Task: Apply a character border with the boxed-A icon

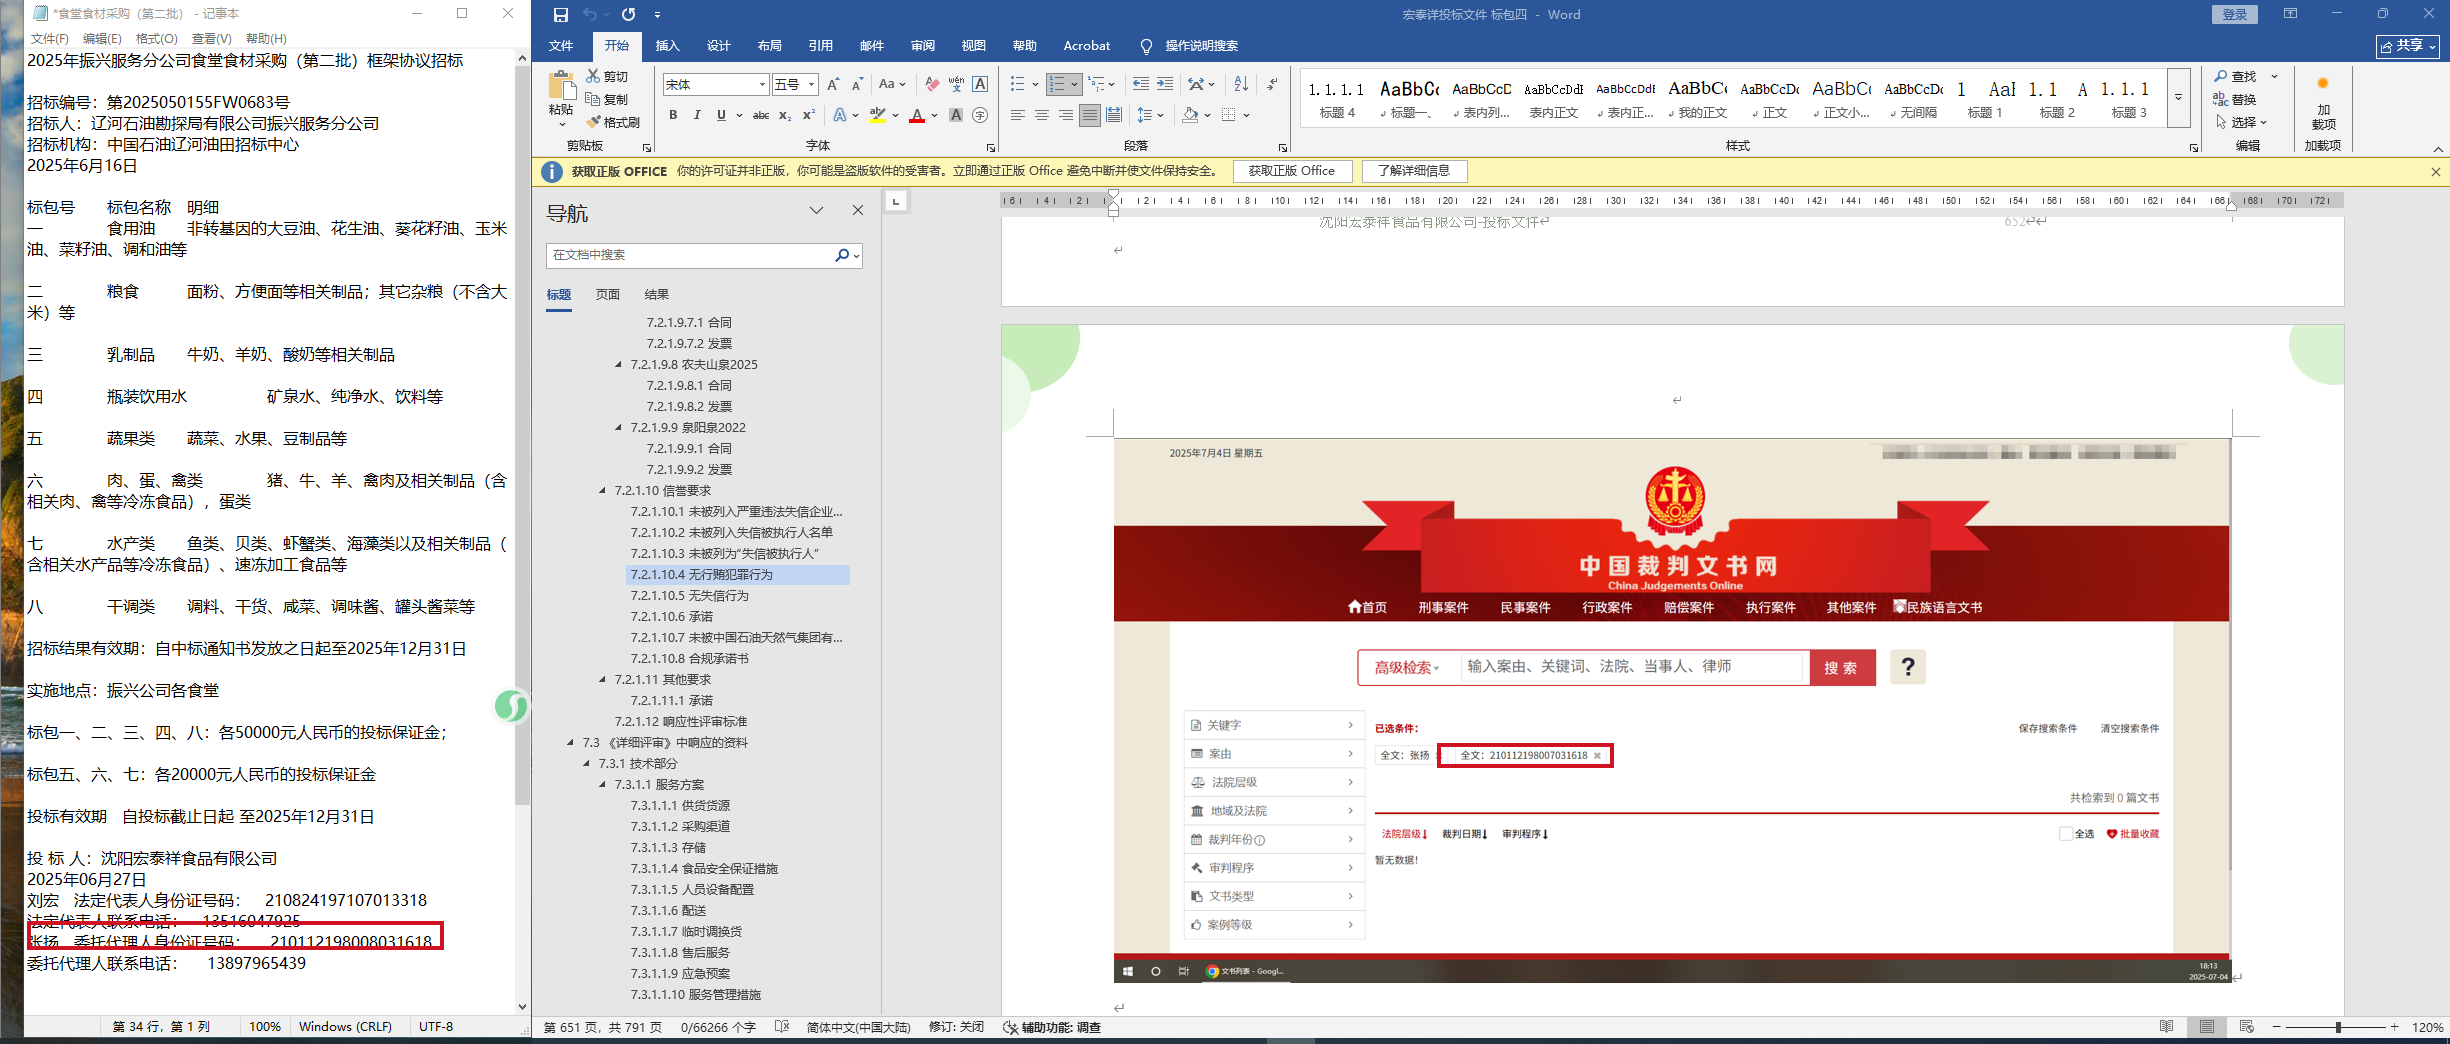Action: [980, 85]
